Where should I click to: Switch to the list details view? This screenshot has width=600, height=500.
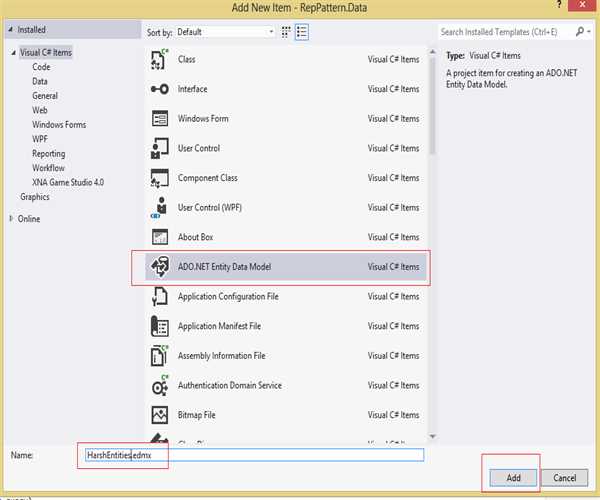pyautogui.click(x=301, y=32)
